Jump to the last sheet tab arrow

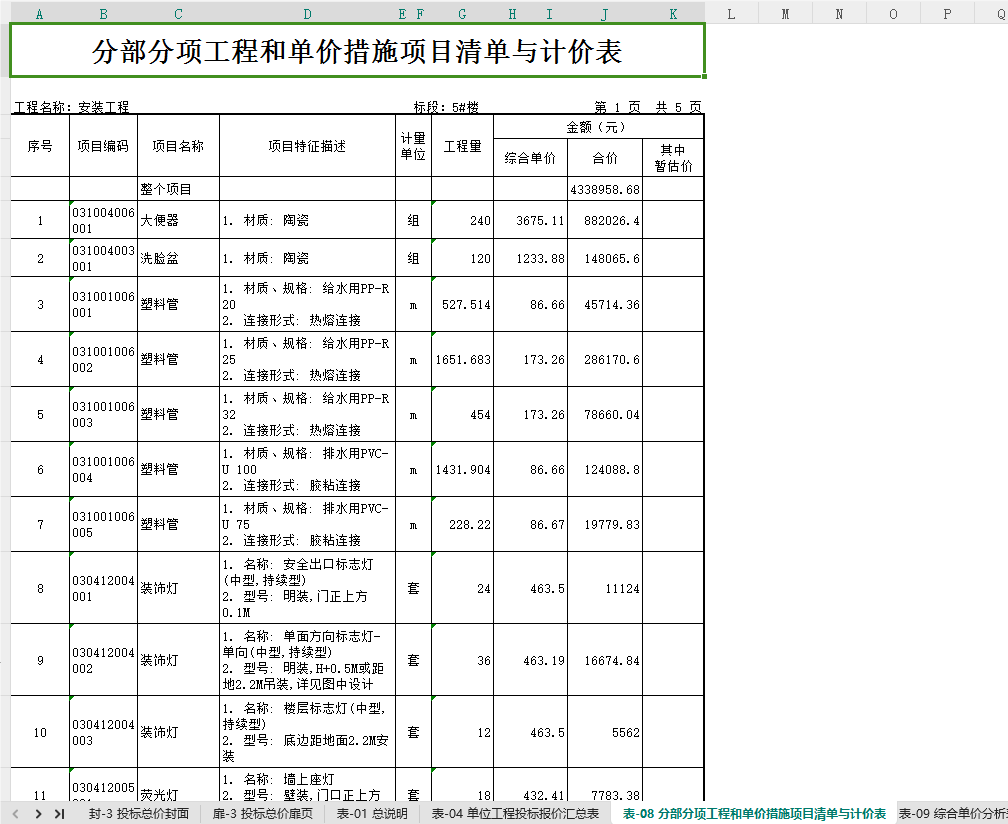59,814
